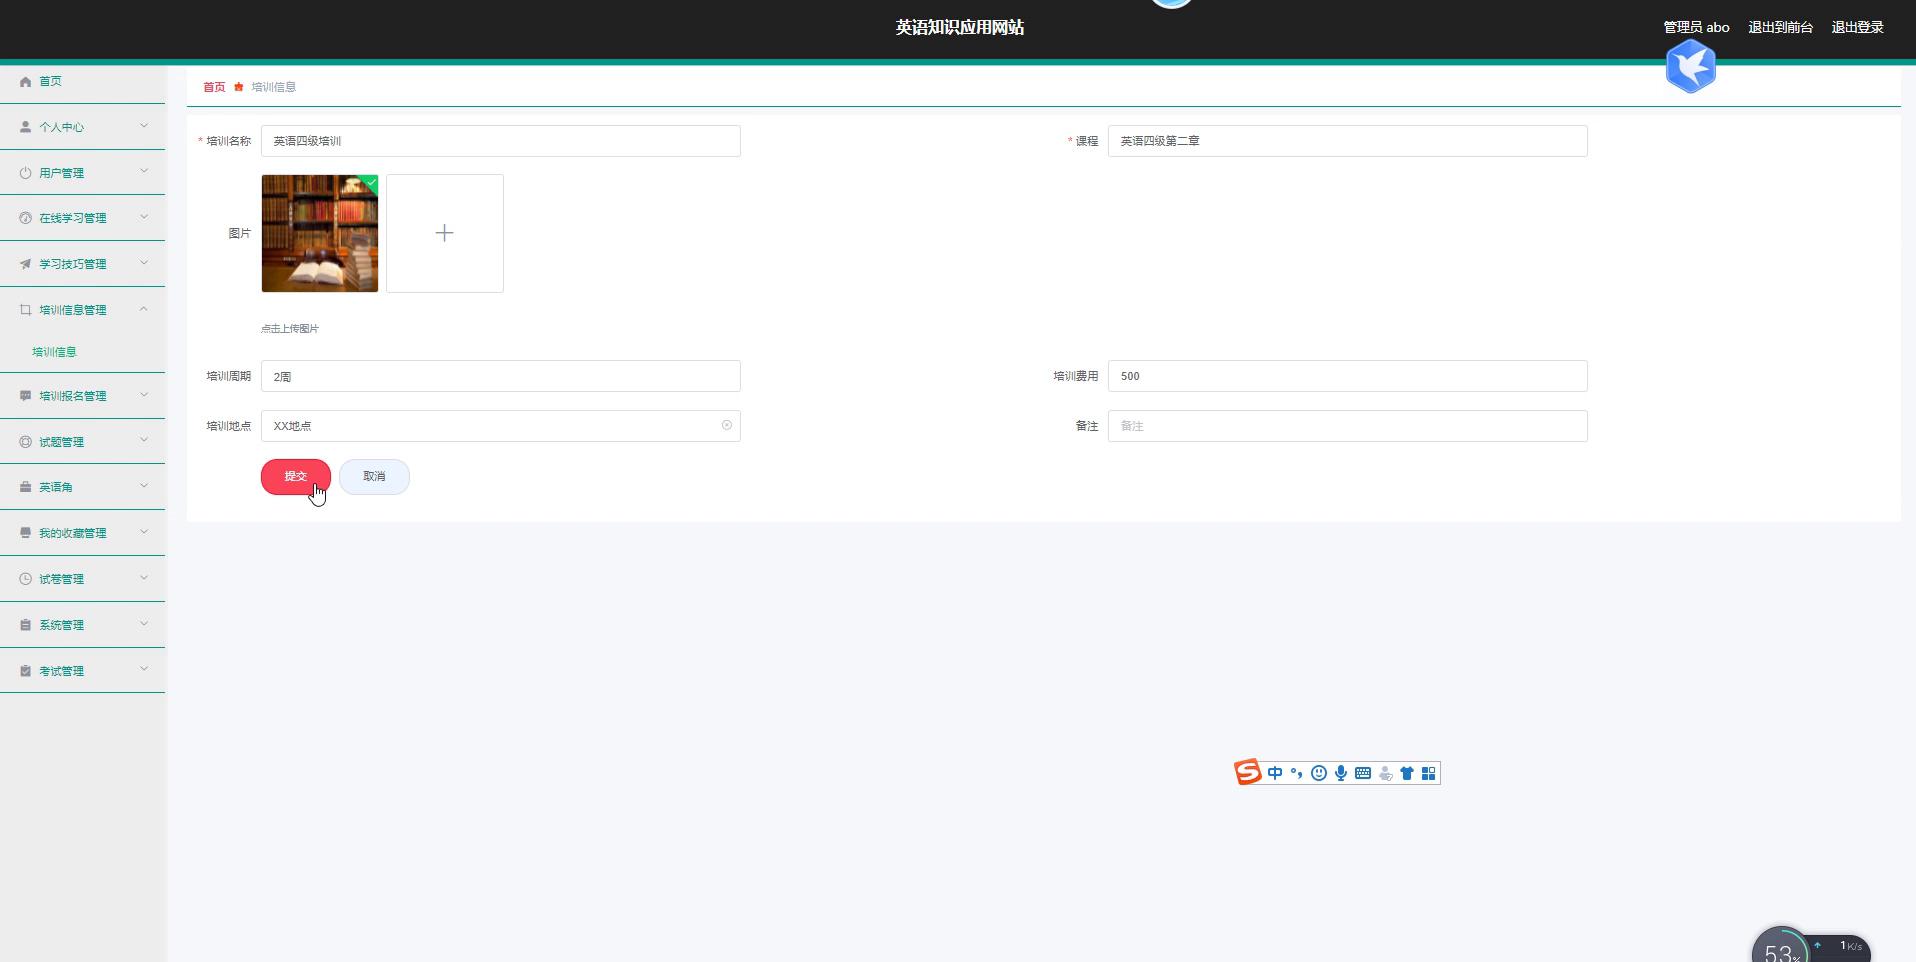Viewport: 1916px width, 962px height.
Task: Open the skin shirt icon in the IME toolbar
Action: point(1407,773)
